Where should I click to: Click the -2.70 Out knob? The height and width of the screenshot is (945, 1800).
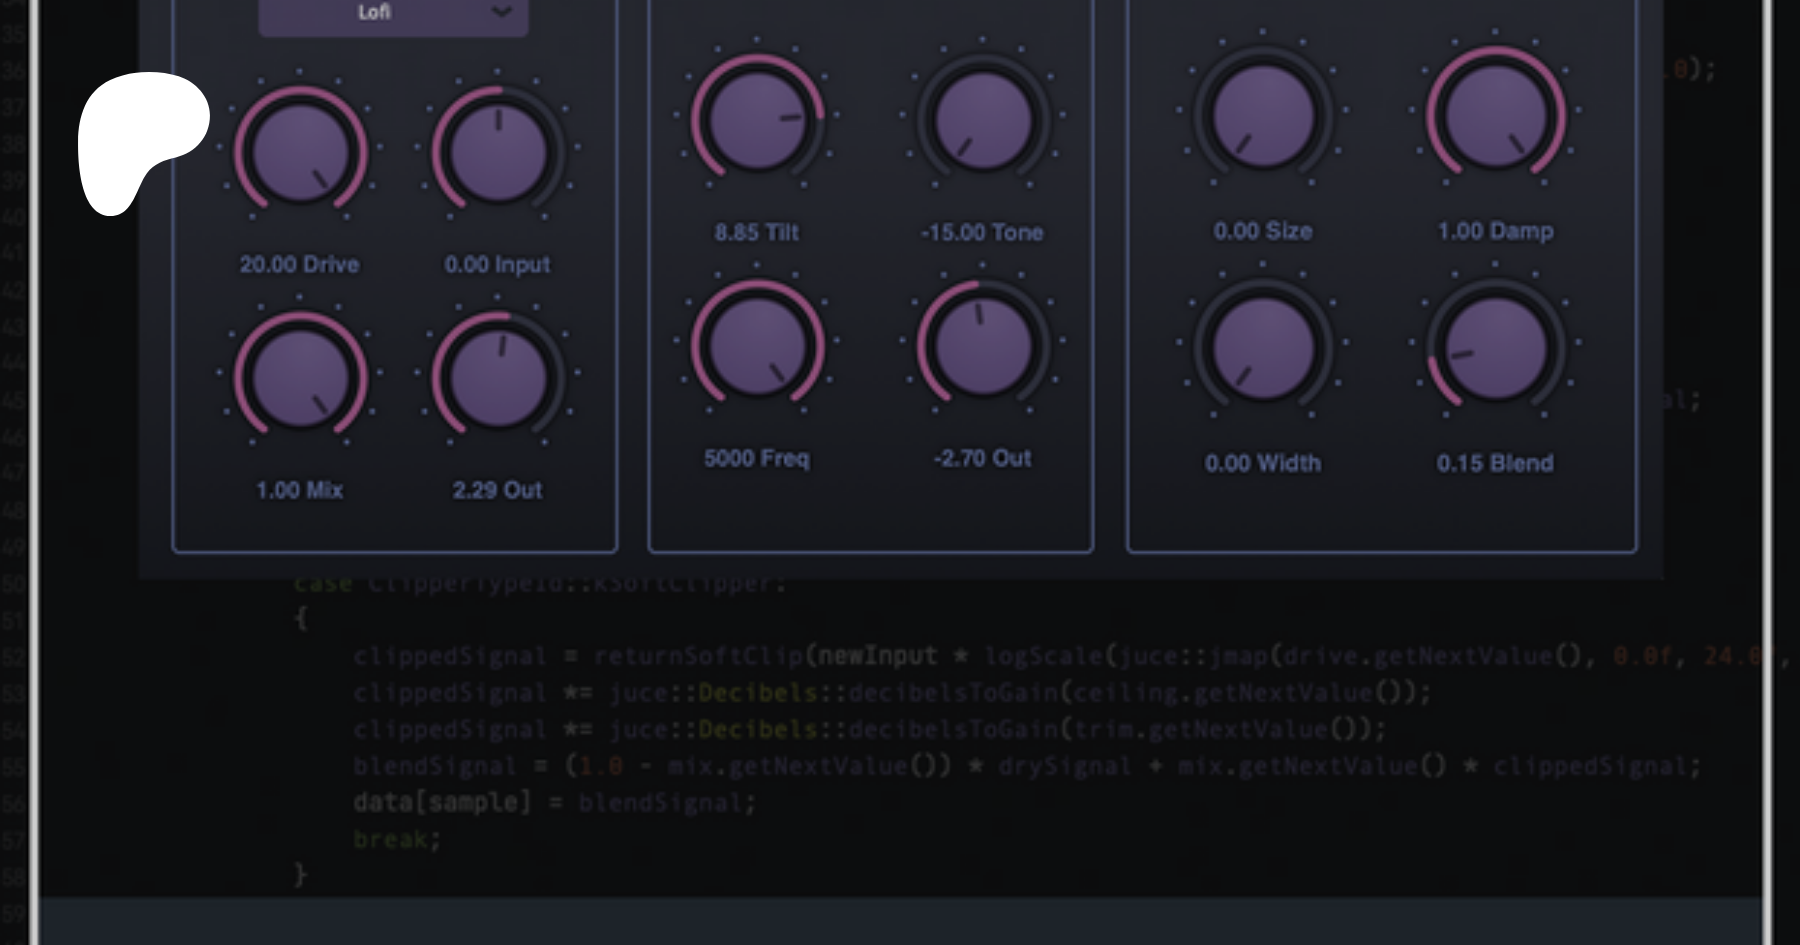point(982,346)
